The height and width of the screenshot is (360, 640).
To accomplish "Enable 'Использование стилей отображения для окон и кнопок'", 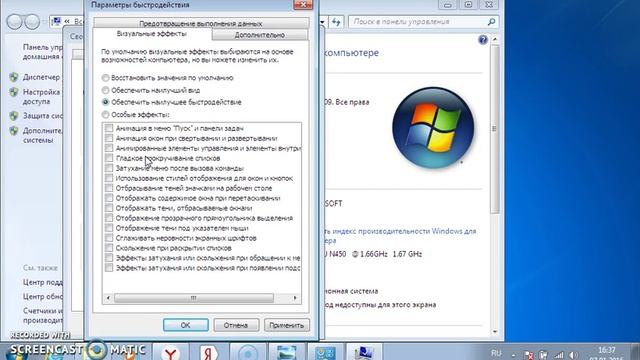I will (109, 178).
